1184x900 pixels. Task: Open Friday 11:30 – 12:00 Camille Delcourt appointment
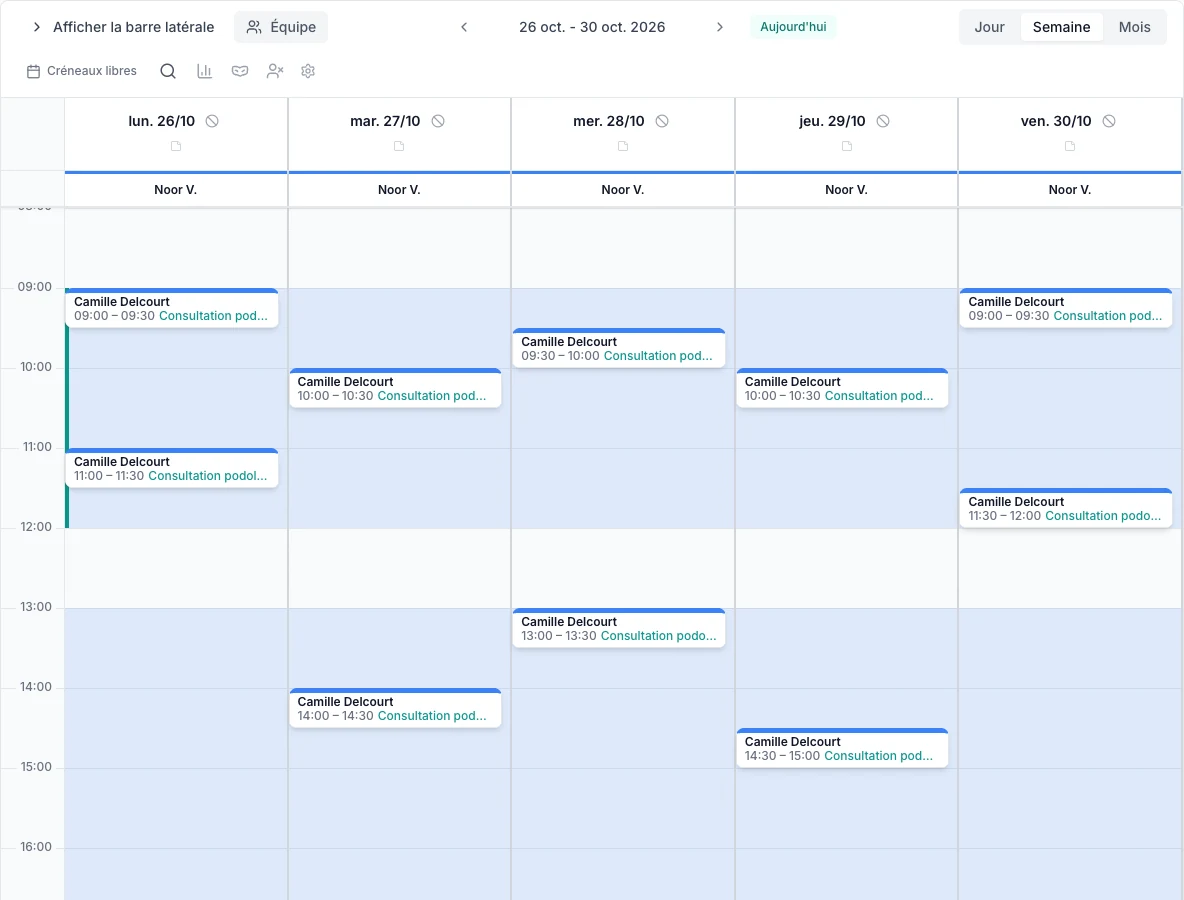point(1065,508)
